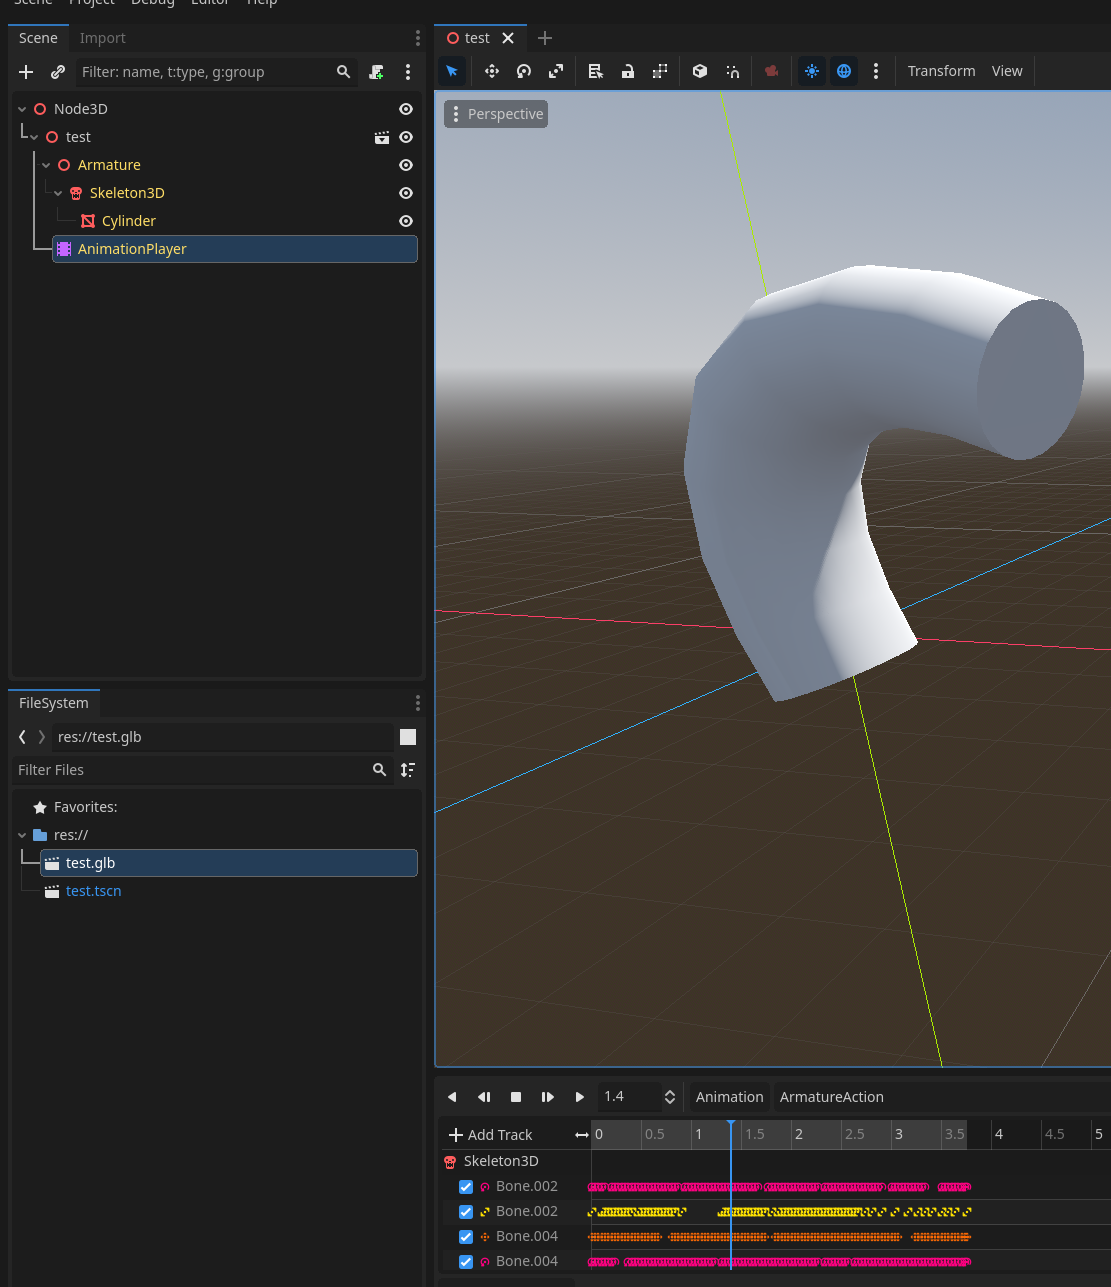Switch to the Transform menu
The width and height of the screenshot is (1111, 1287).
click(941, 71)
